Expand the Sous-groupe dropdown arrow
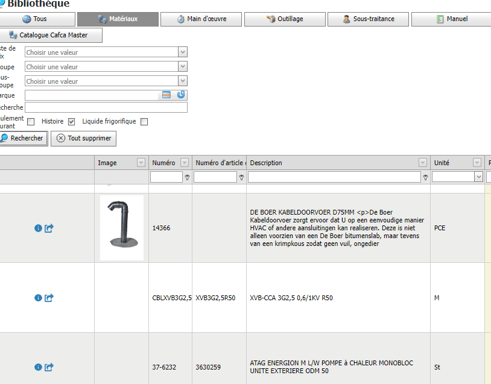Image resolution: width=491 pixels, height=384 pixels. (183, 81)
